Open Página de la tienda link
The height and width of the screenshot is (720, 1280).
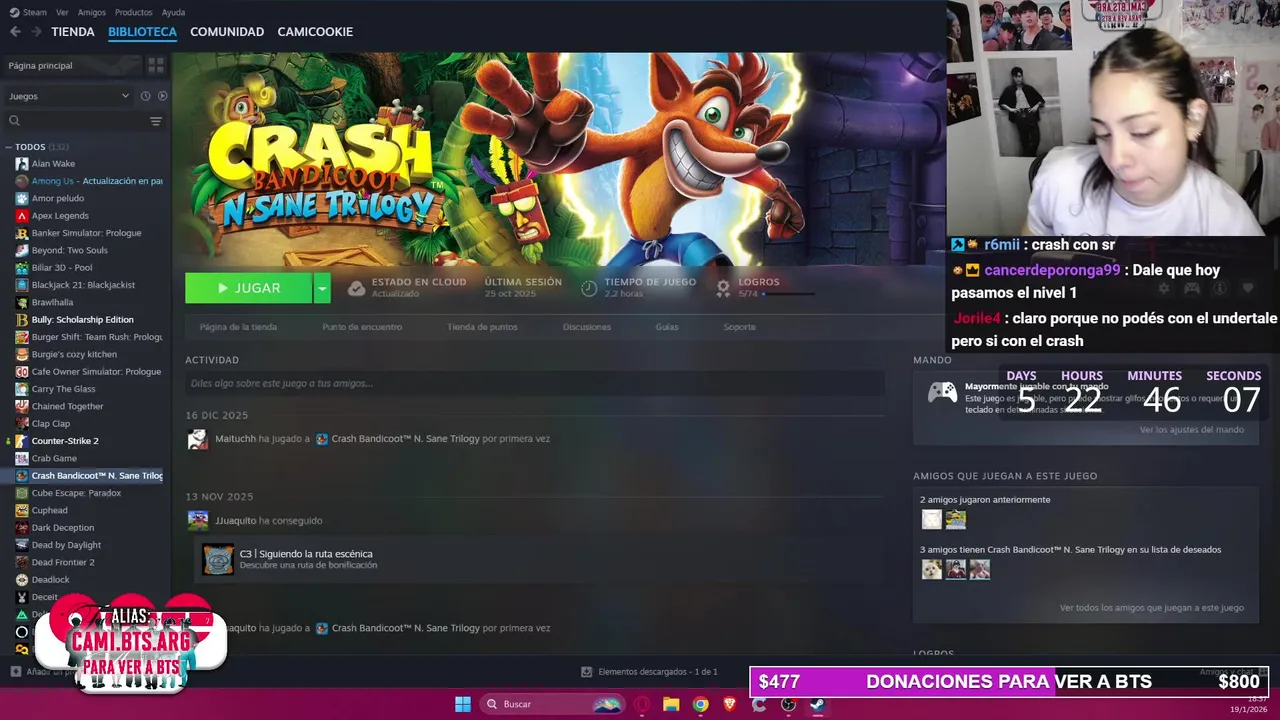pos(238,327)
